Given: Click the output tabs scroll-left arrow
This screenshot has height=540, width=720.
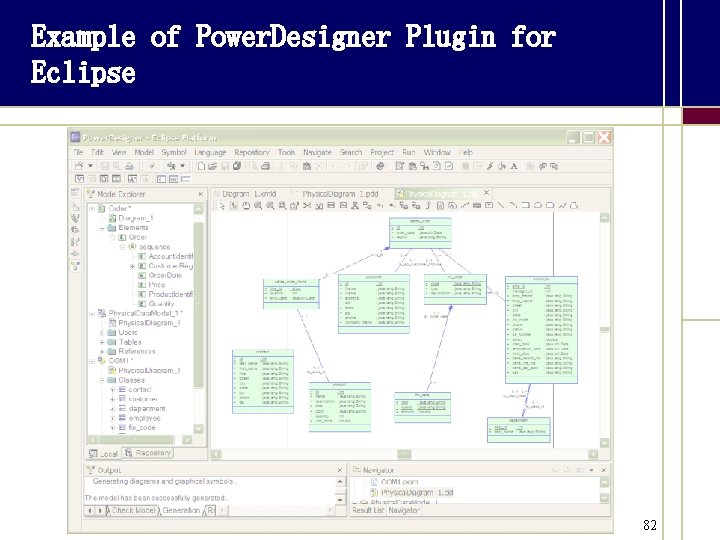Looking at the screenshot, I should coord(90,511).
